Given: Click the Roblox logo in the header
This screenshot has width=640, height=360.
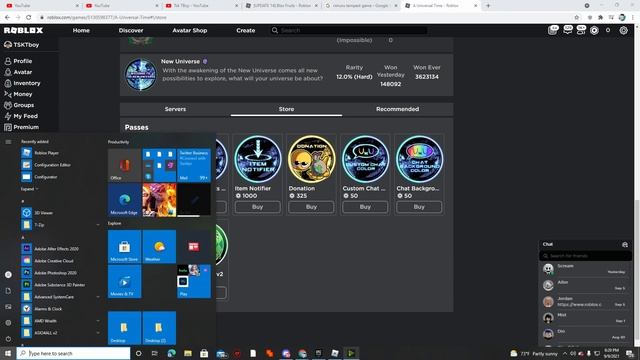Looking at the screenshot, I should (x=23, y=31).
